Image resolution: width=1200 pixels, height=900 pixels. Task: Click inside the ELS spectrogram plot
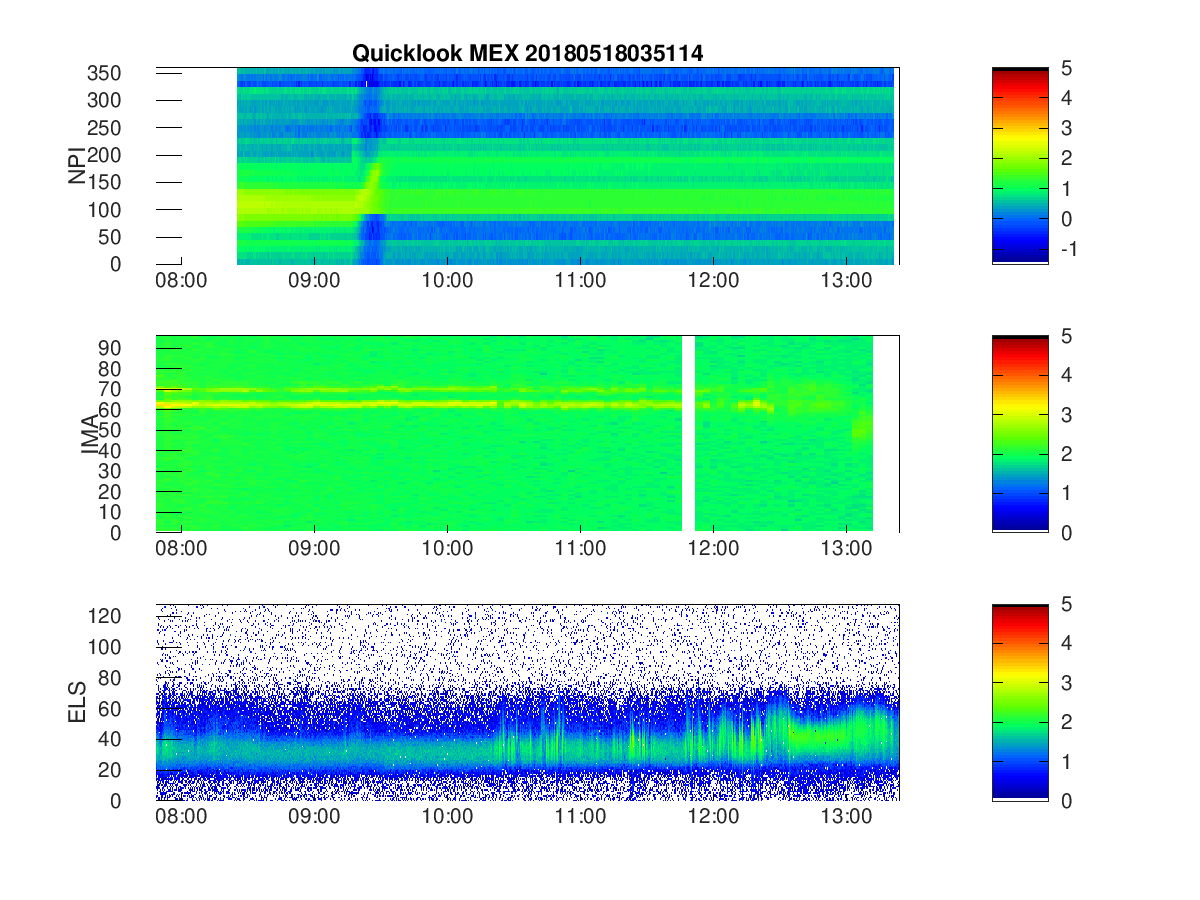527,702
